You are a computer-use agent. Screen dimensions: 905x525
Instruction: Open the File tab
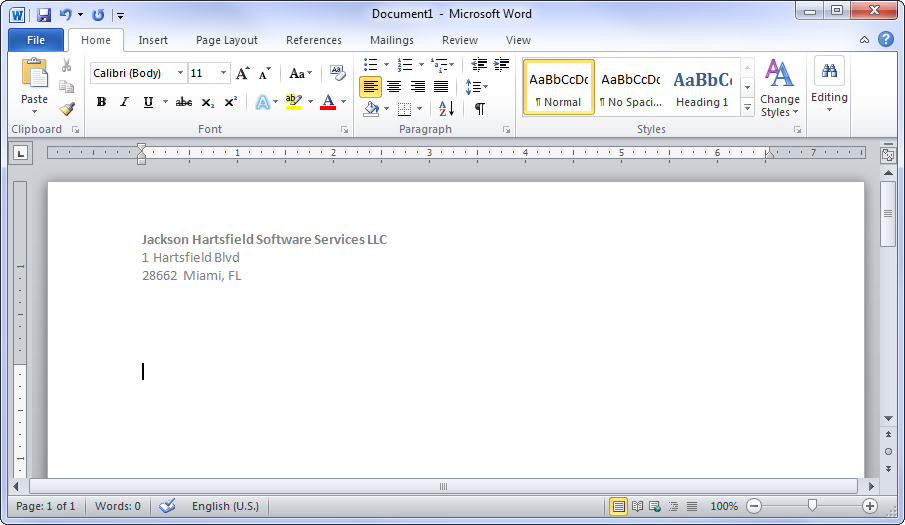(x=36, y=40)
